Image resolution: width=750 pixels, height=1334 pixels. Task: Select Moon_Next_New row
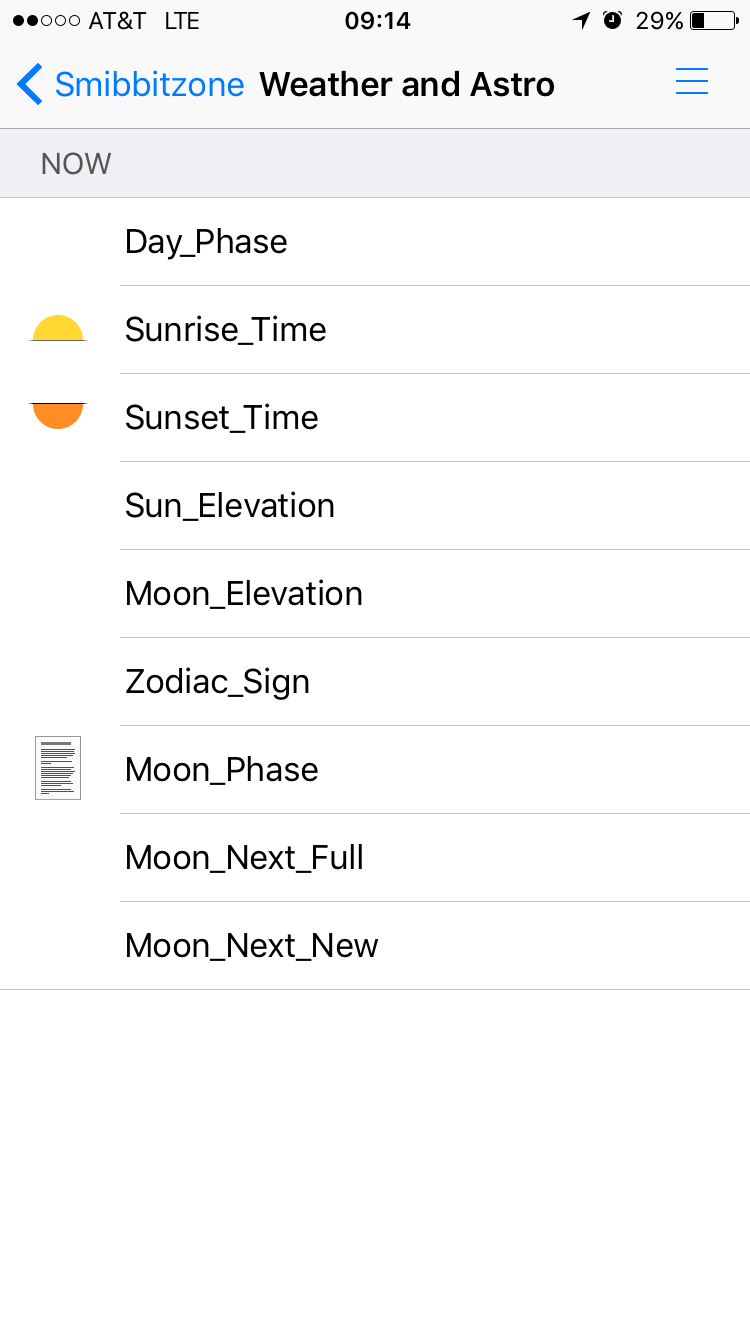252,946
